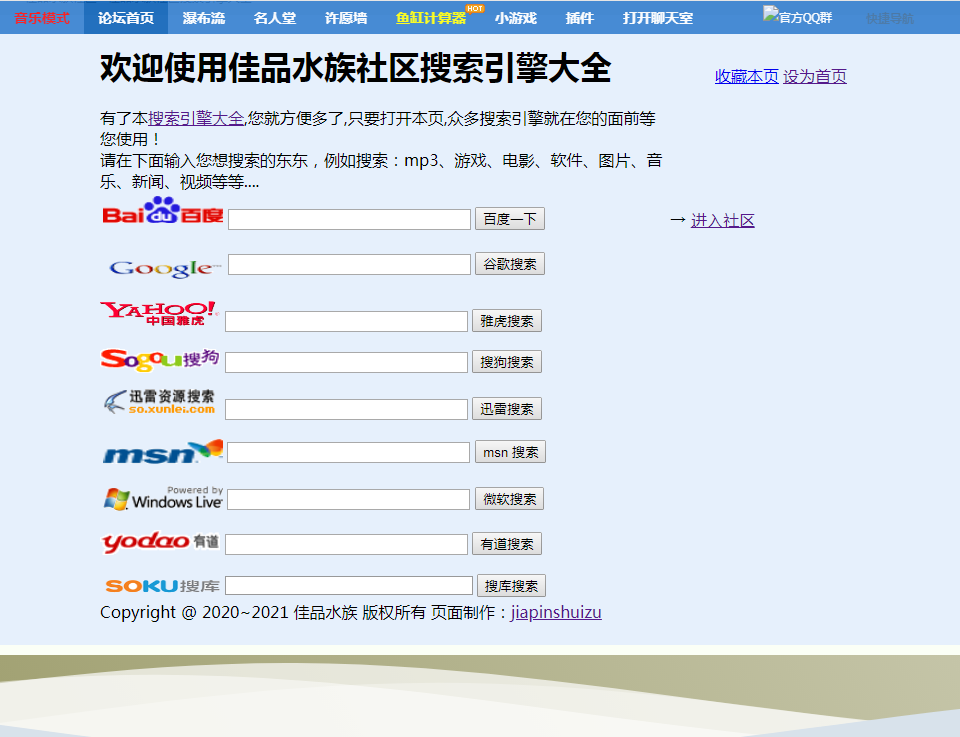Click the Google logo
Viewport: 960px width, 737px height.
click(164, 268)
